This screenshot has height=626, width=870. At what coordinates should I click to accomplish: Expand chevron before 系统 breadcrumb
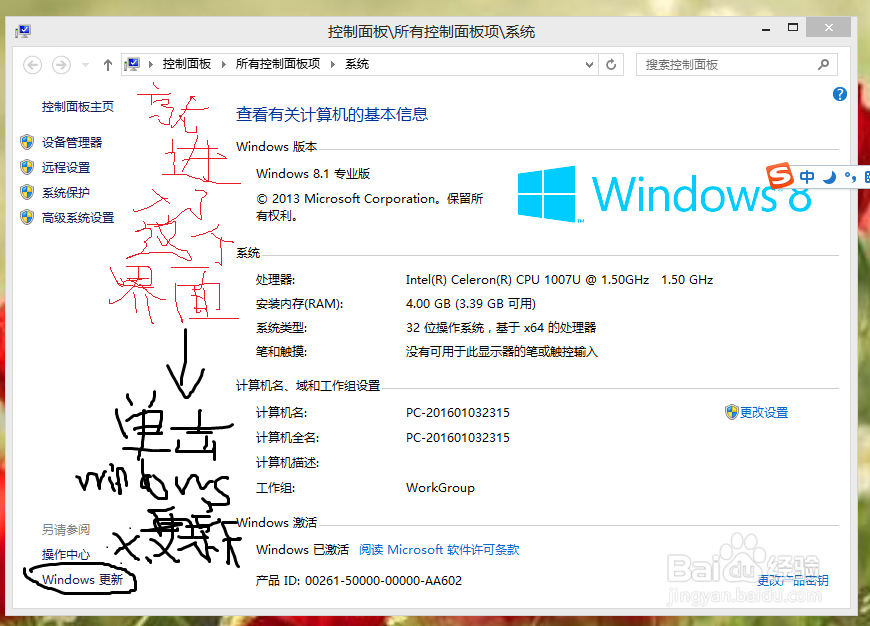point(332,64)
